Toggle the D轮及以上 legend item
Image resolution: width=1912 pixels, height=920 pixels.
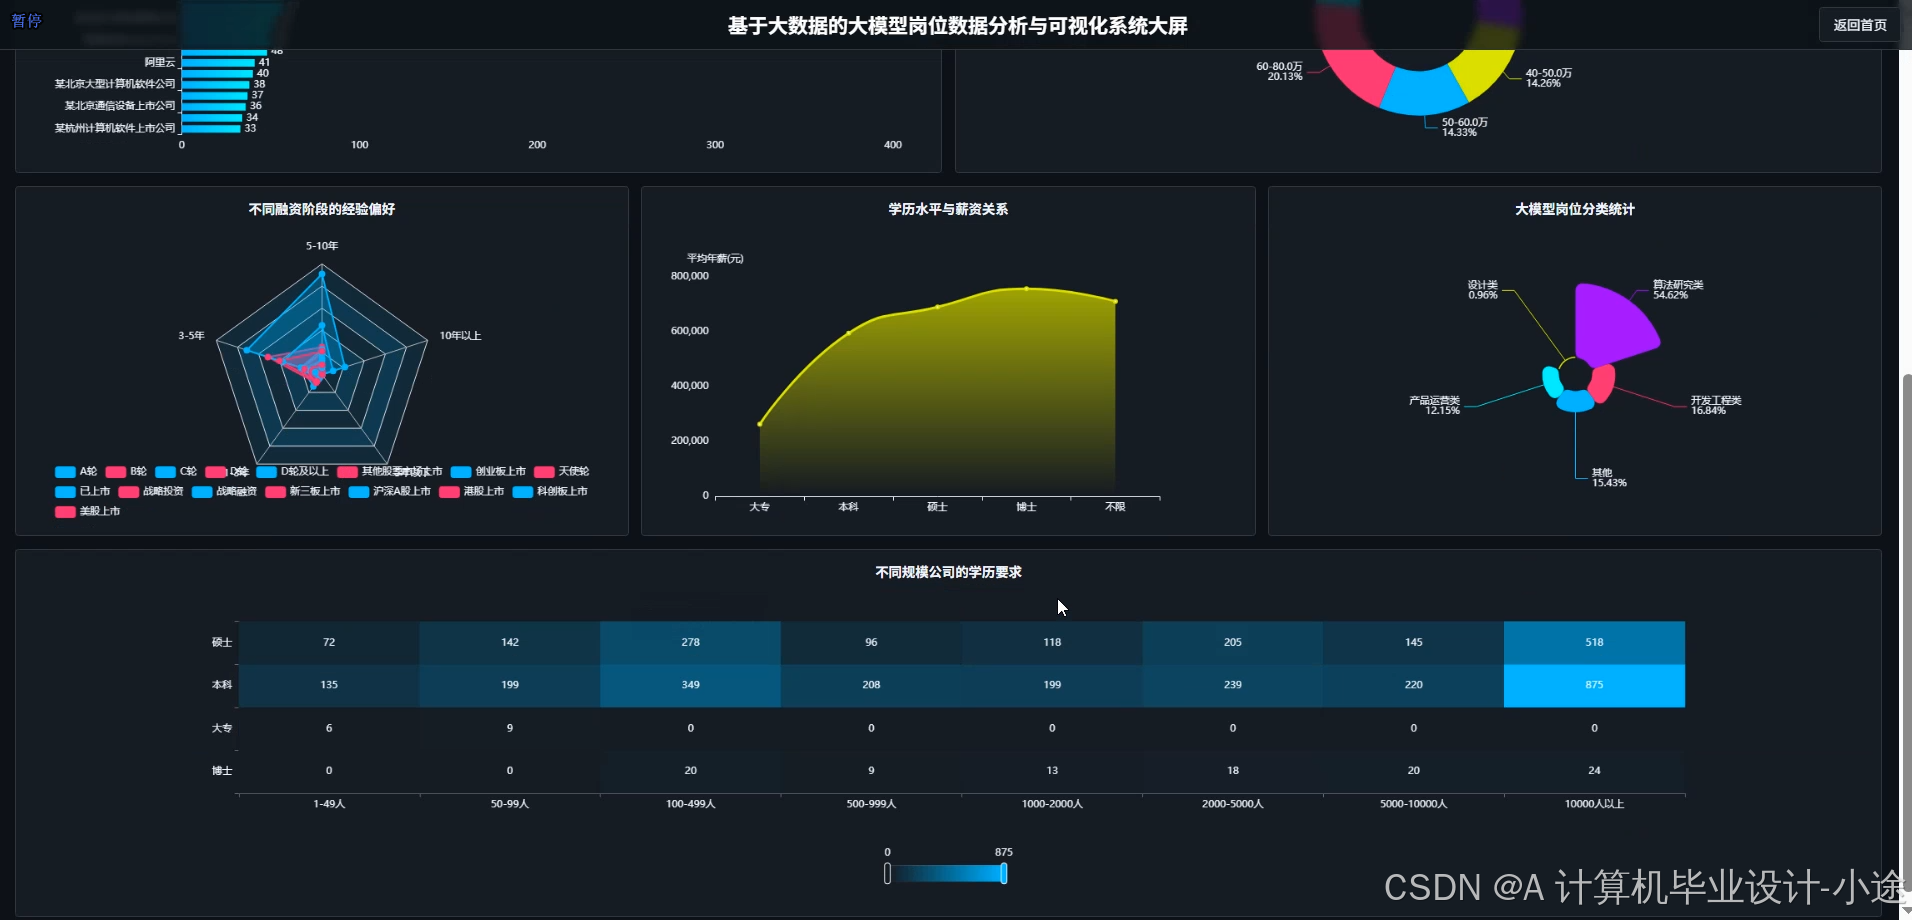coord(292,471)
